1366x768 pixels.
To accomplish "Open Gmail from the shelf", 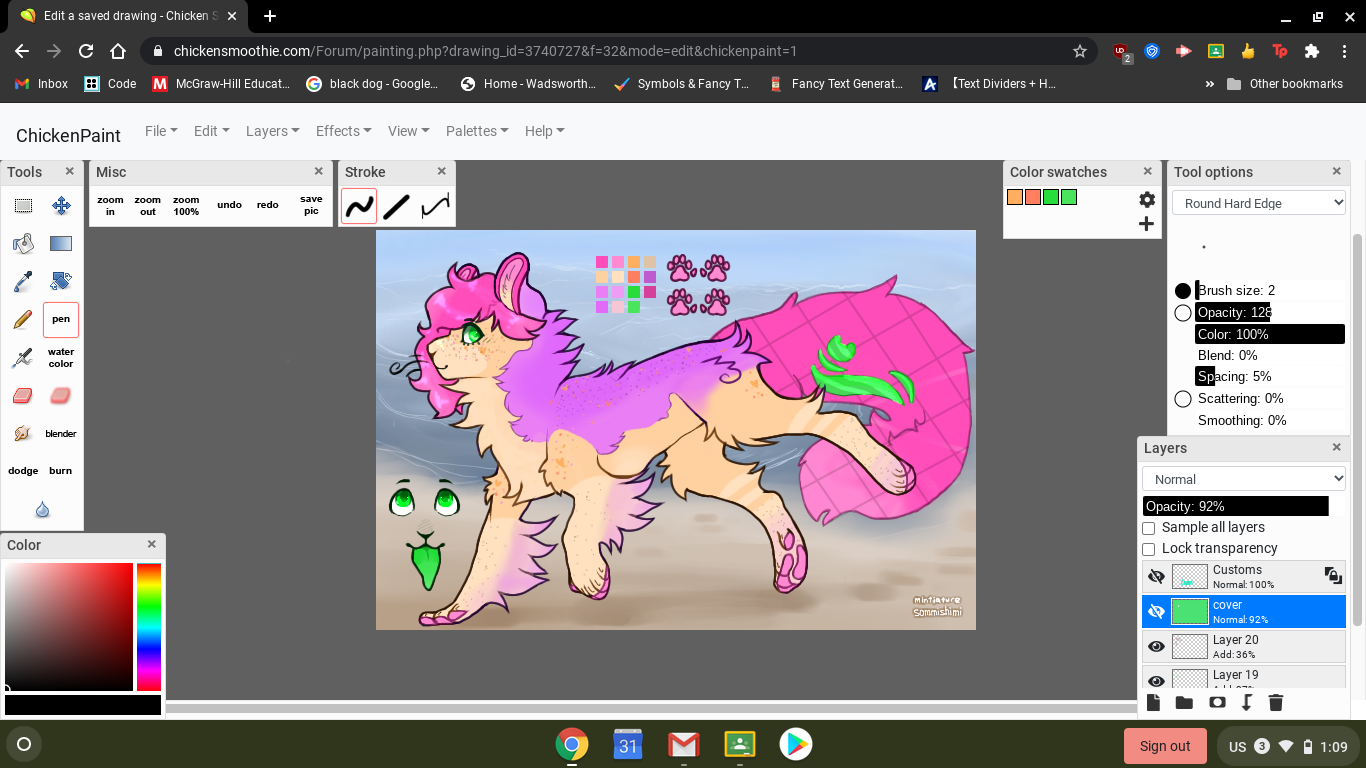I will (x=684, y=744).
